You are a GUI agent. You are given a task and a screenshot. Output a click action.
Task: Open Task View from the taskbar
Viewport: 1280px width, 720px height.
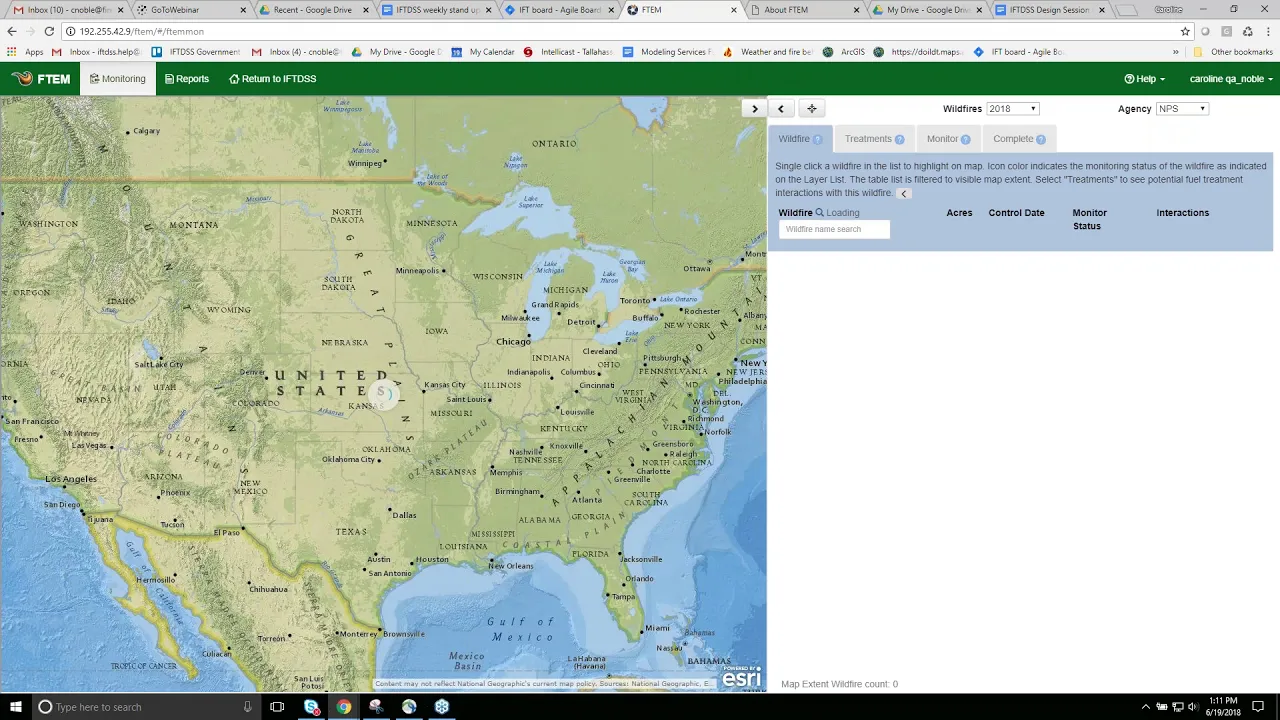[278, 707]
